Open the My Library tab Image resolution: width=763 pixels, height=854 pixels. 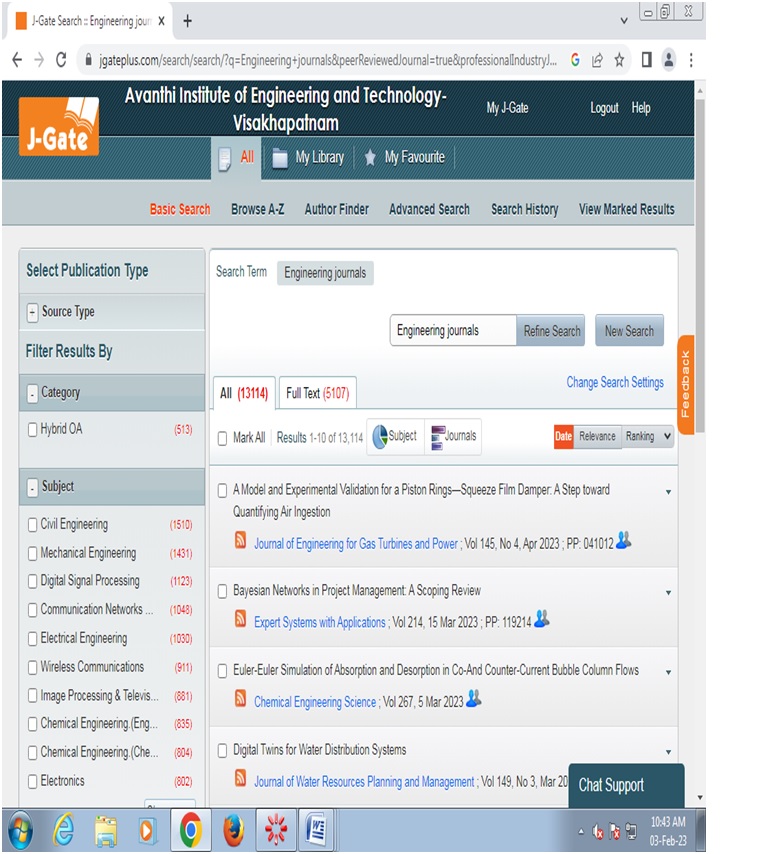click(308, 158)
